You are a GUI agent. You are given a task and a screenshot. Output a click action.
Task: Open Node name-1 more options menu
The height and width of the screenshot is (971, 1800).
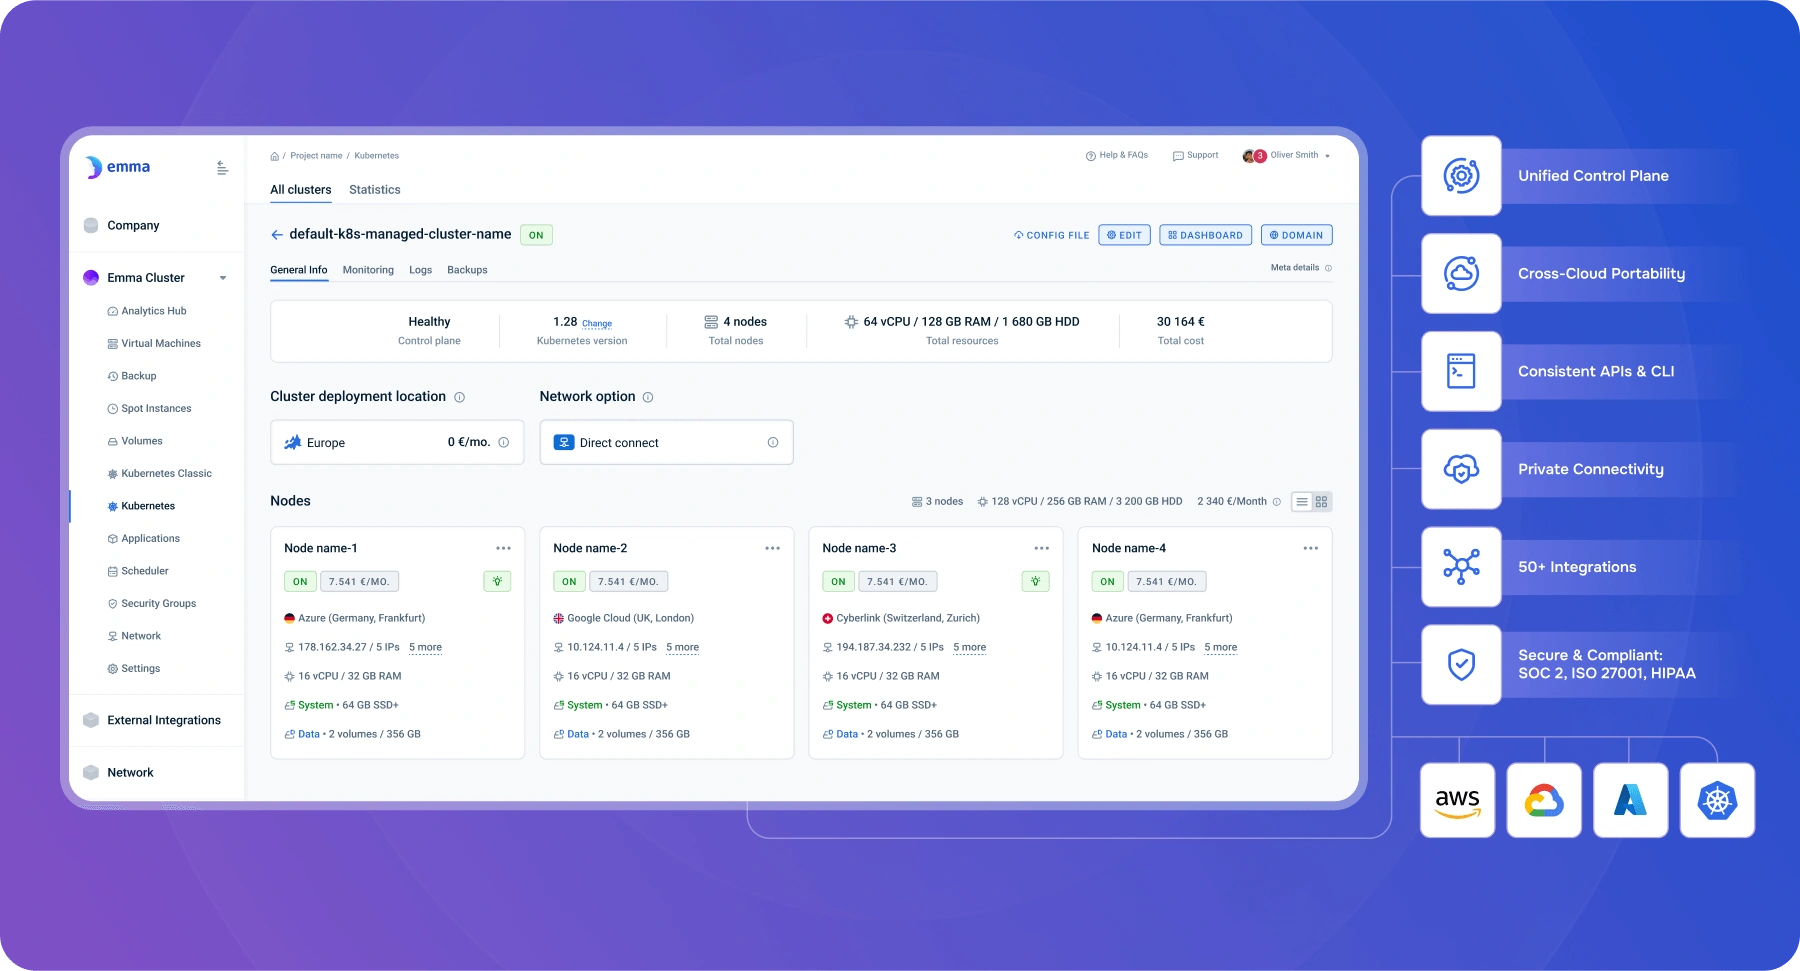[503, 548]
